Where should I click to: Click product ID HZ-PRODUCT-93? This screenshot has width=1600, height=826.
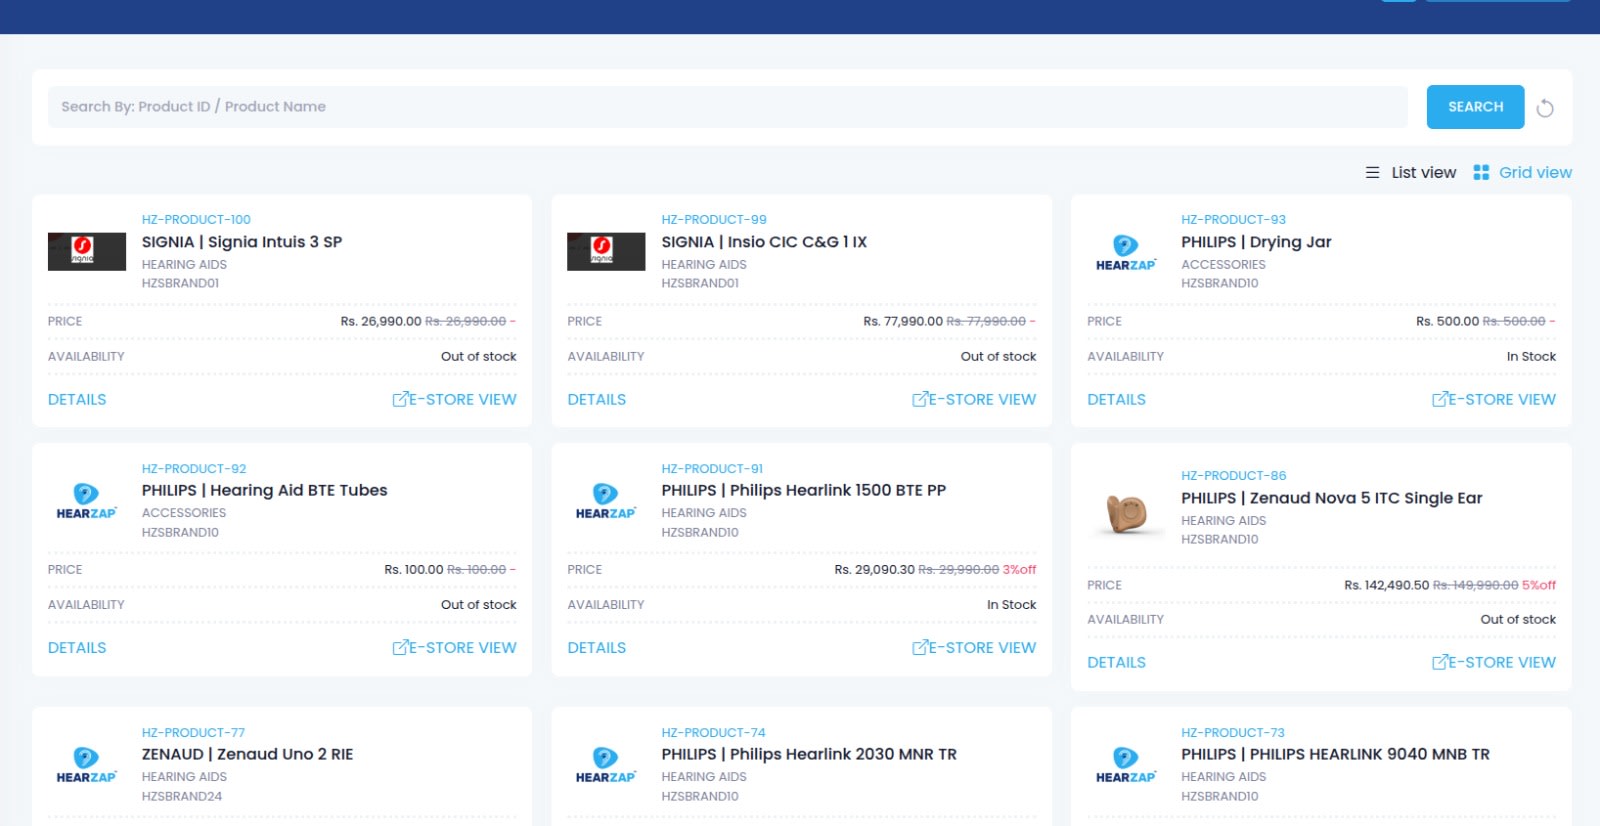click(x=1233, y=220)
